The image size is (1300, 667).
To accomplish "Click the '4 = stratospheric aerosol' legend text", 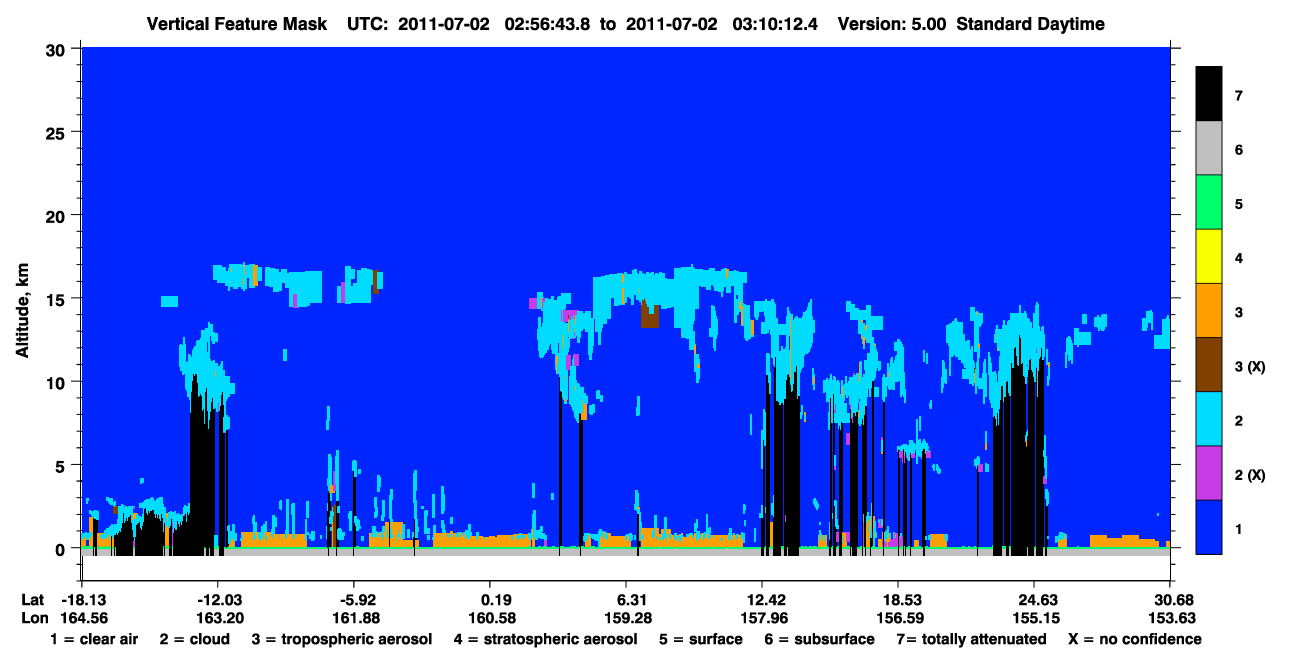I will pos(545,639).
